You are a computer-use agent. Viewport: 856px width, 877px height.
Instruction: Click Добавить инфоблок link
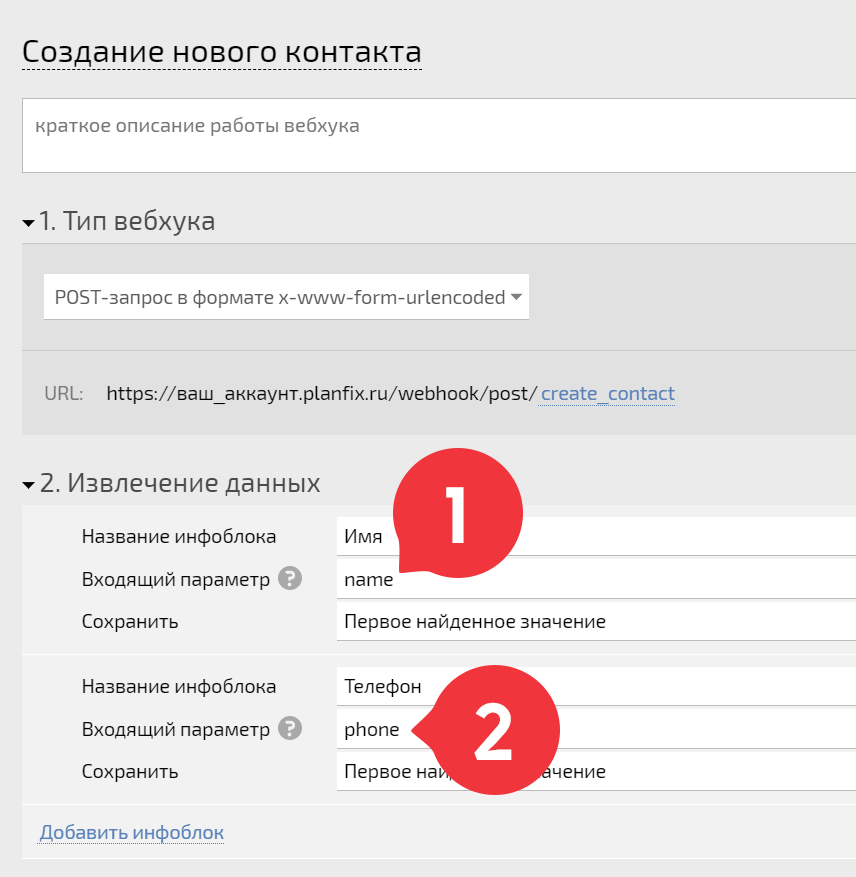[x=131, y=832]
